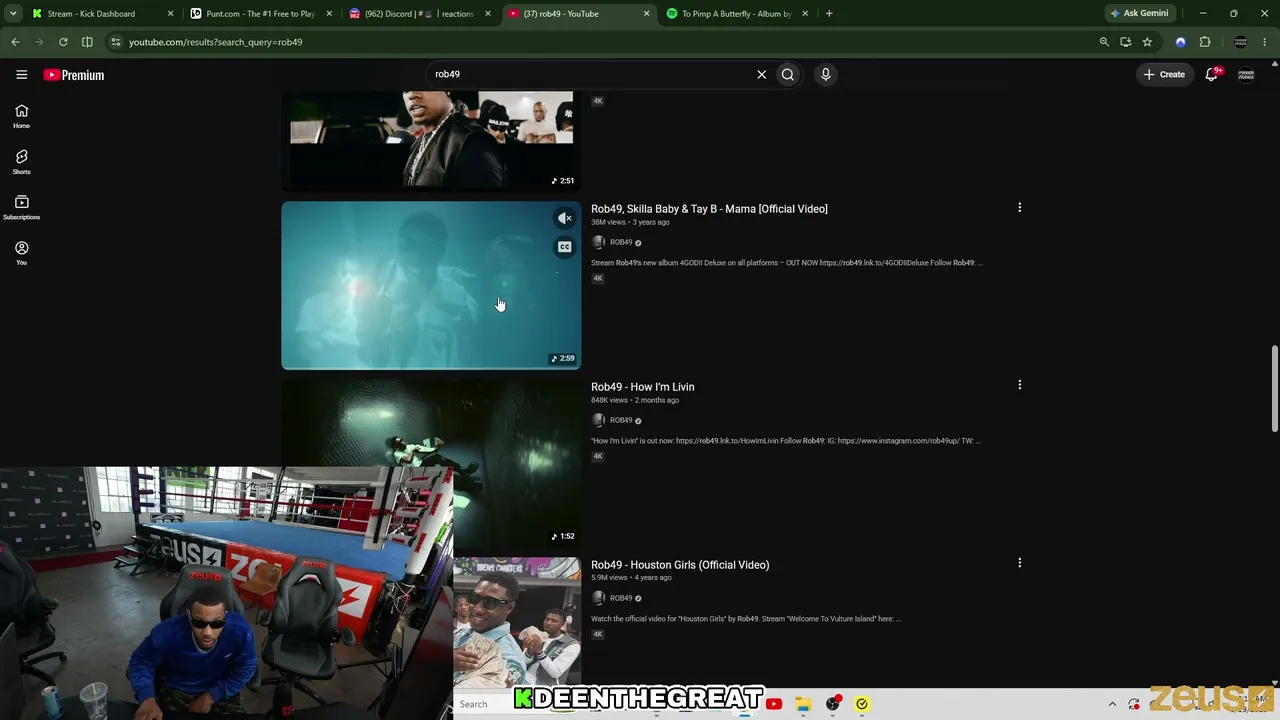Focus the YouTube search field containing rob49

[x=590, y=74]
